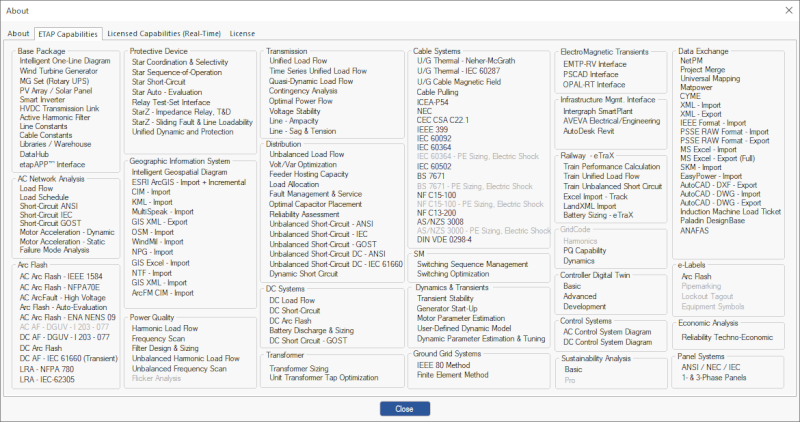
Task: Click 'Star Coordination & Selectivity' text
Action: click(x=180, y=62)
